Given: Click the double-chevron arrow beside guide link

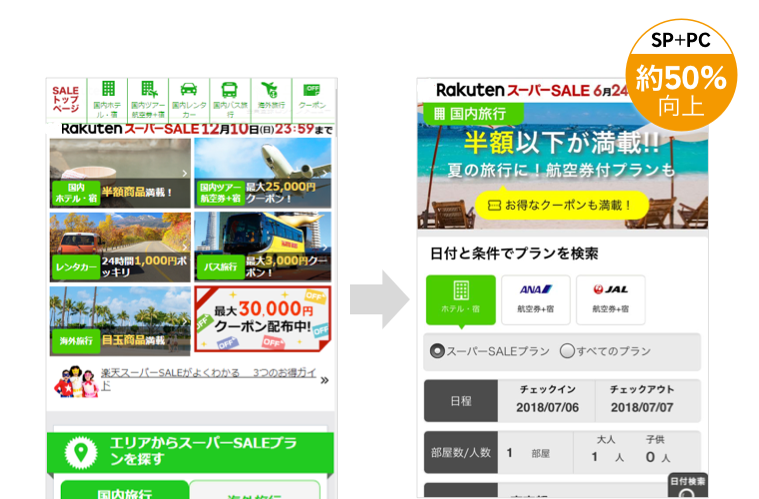Looking at the screenshot, I should [324, 380].
